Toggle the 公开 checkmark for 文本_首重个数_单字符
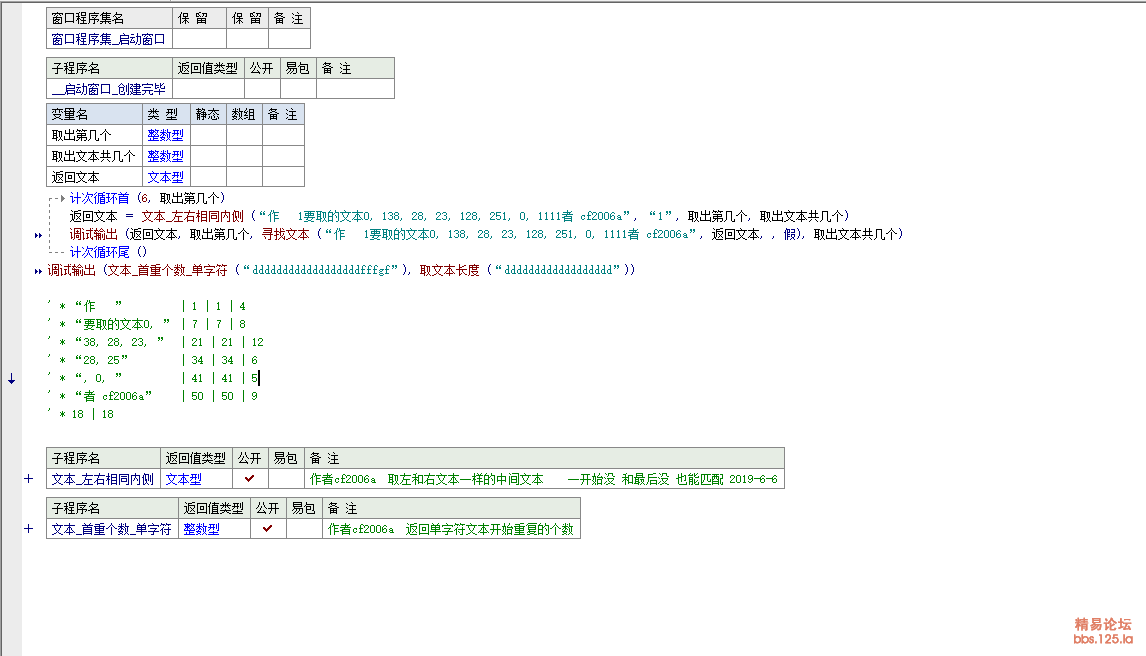This screenshot has height=656, width=1146. tap(267, 529)
